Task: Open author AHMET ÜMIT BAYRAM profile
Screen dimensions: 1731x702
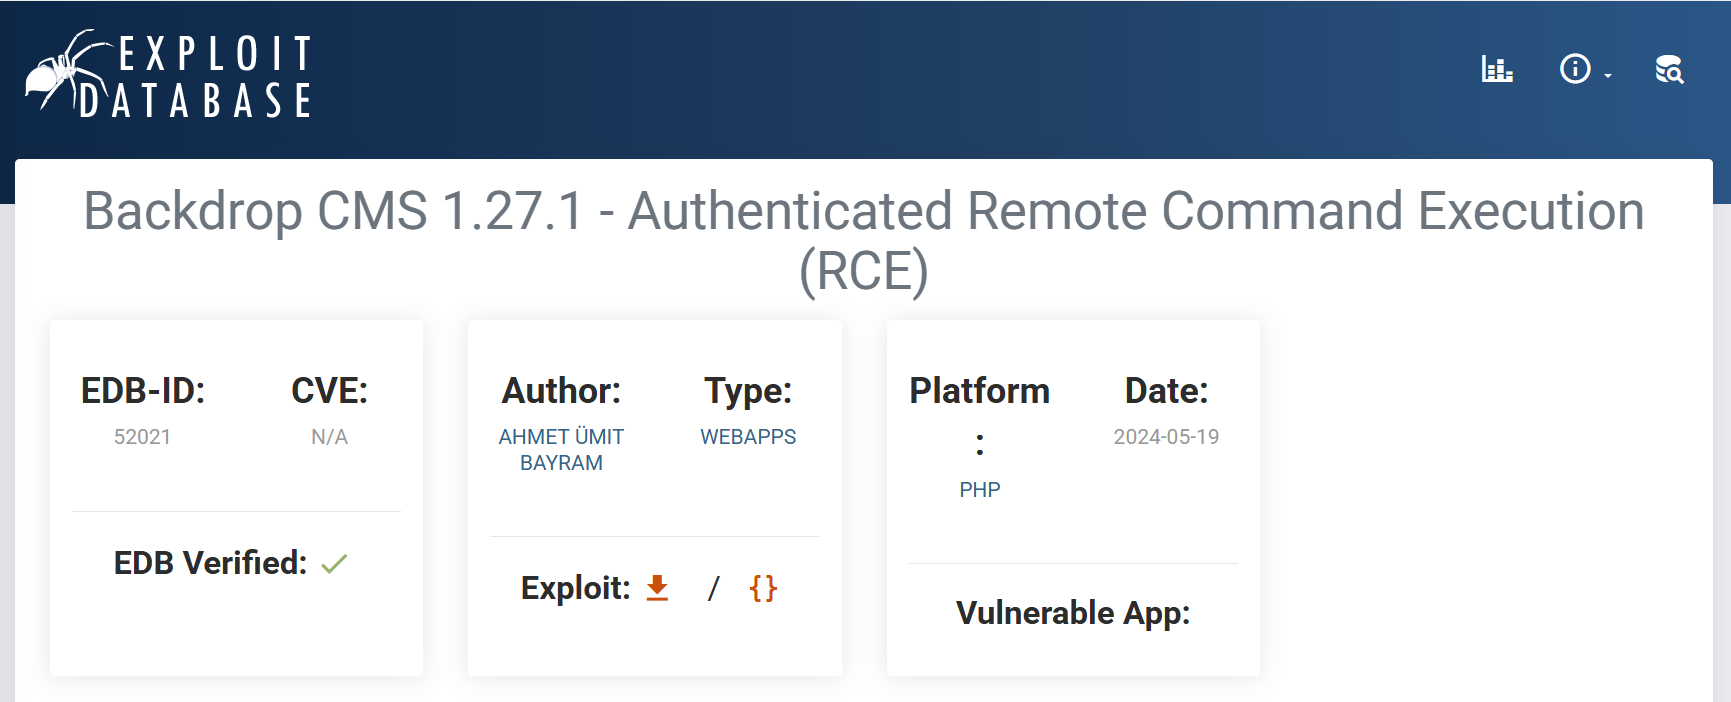Action: pos(561,450)
